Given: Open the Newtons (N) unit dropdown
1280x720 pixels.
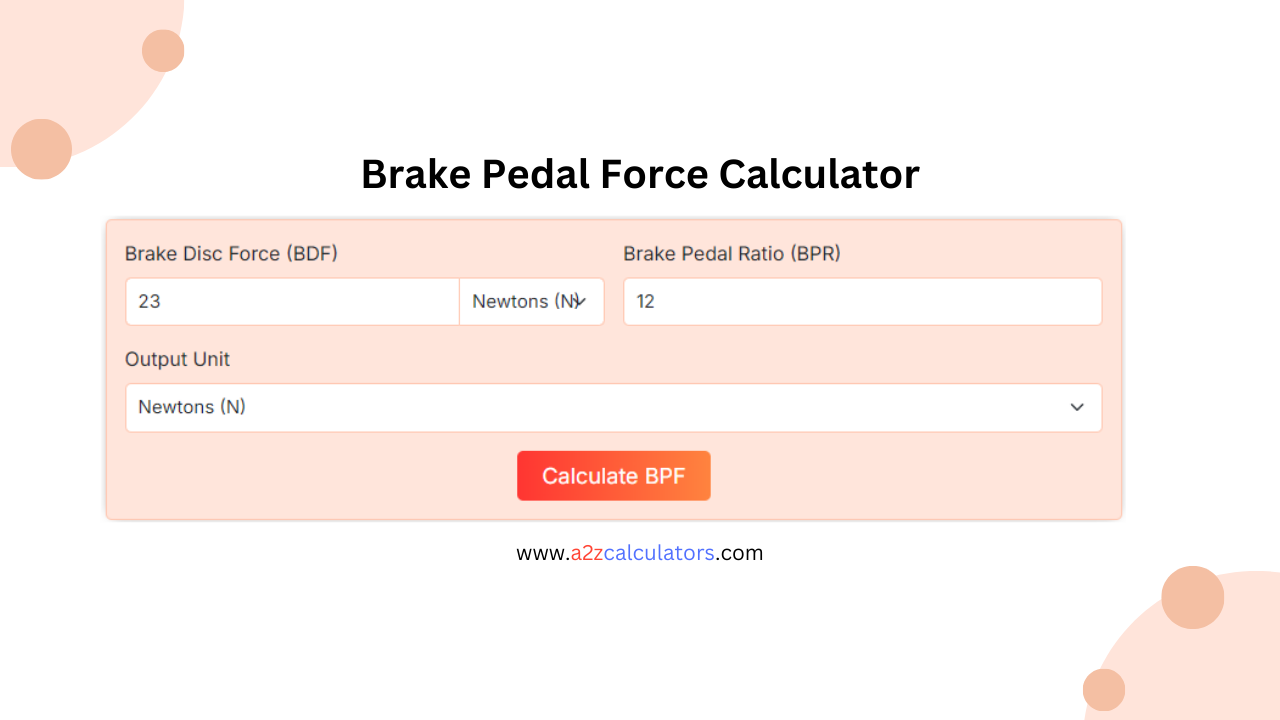Looking at the screenshot, I should click(x=531, y=301).
